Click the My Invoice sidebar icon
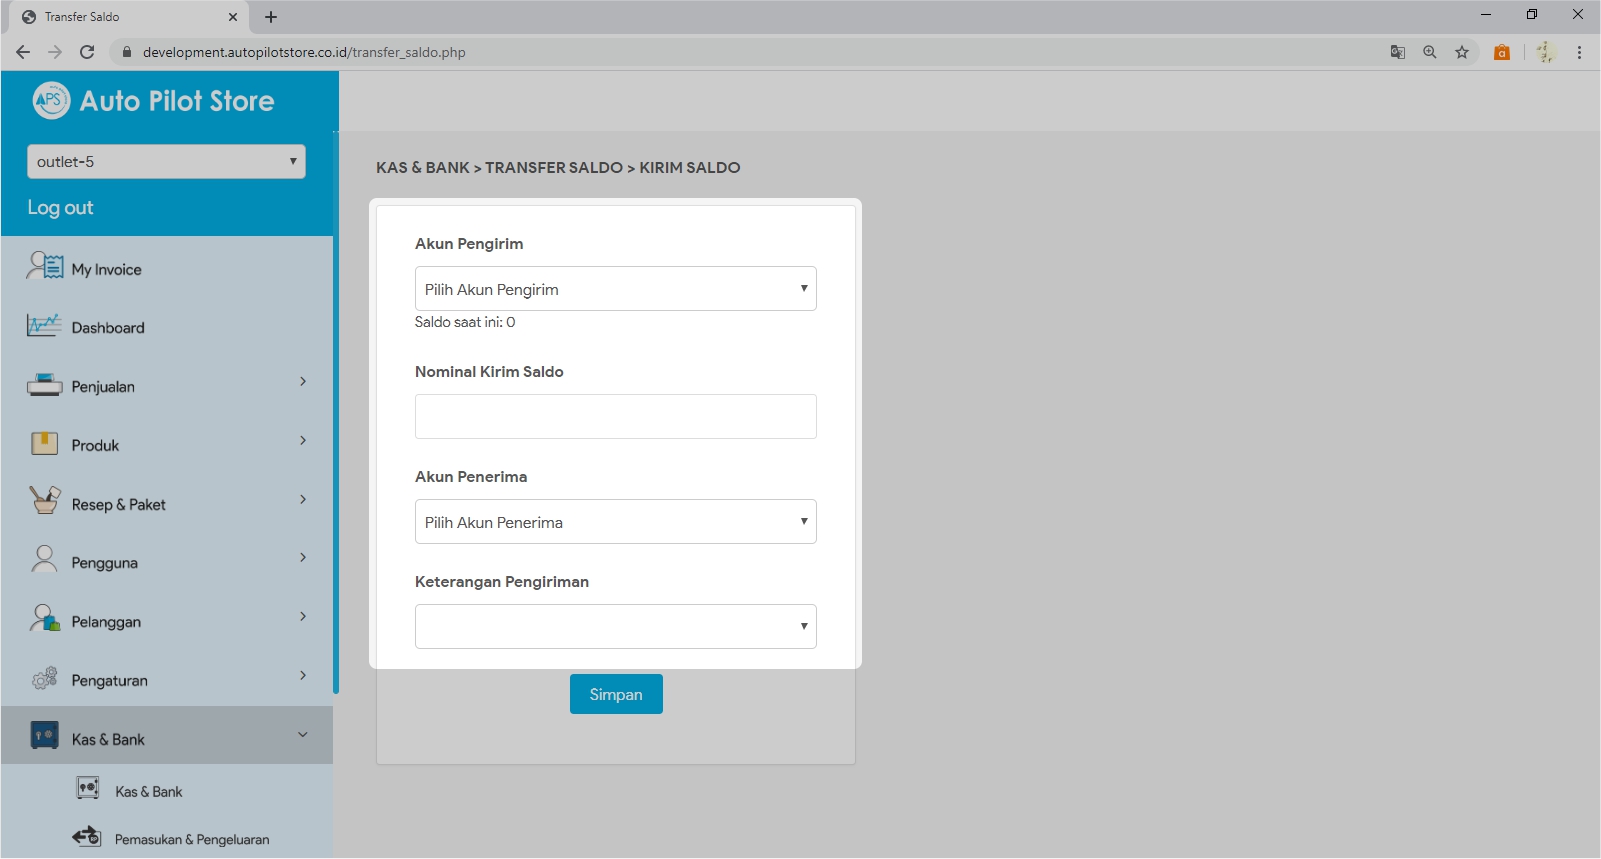Screen dimensions: 1601x859 tap(45, 267)
